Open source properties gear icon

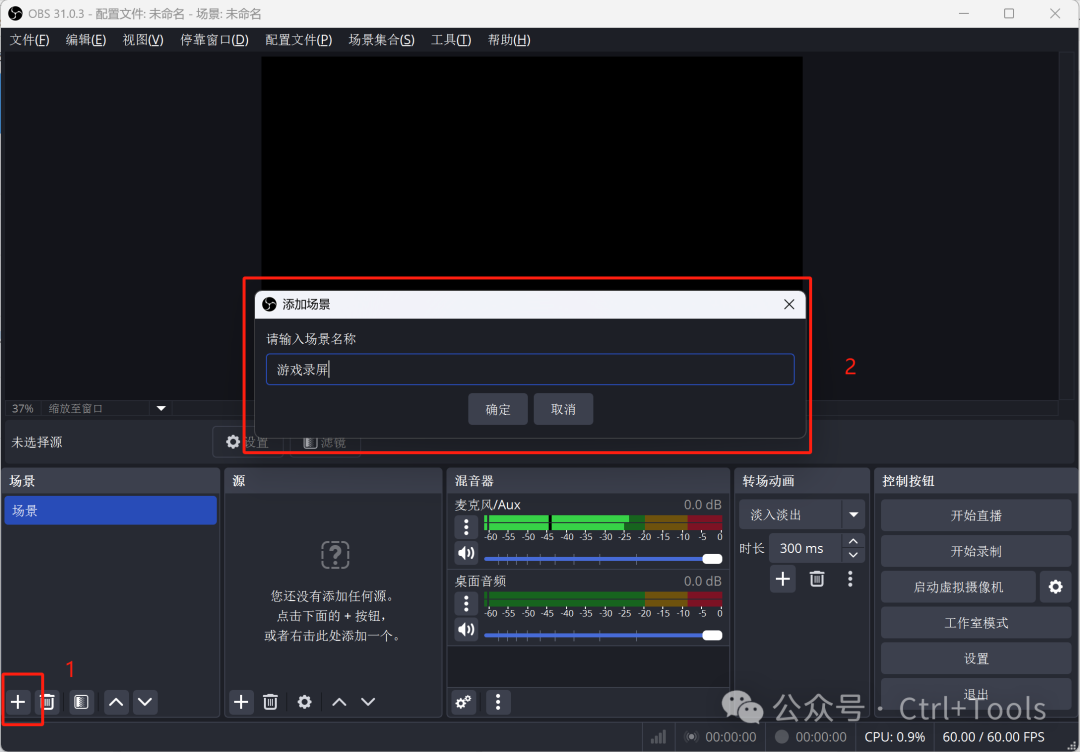(304, 702)
